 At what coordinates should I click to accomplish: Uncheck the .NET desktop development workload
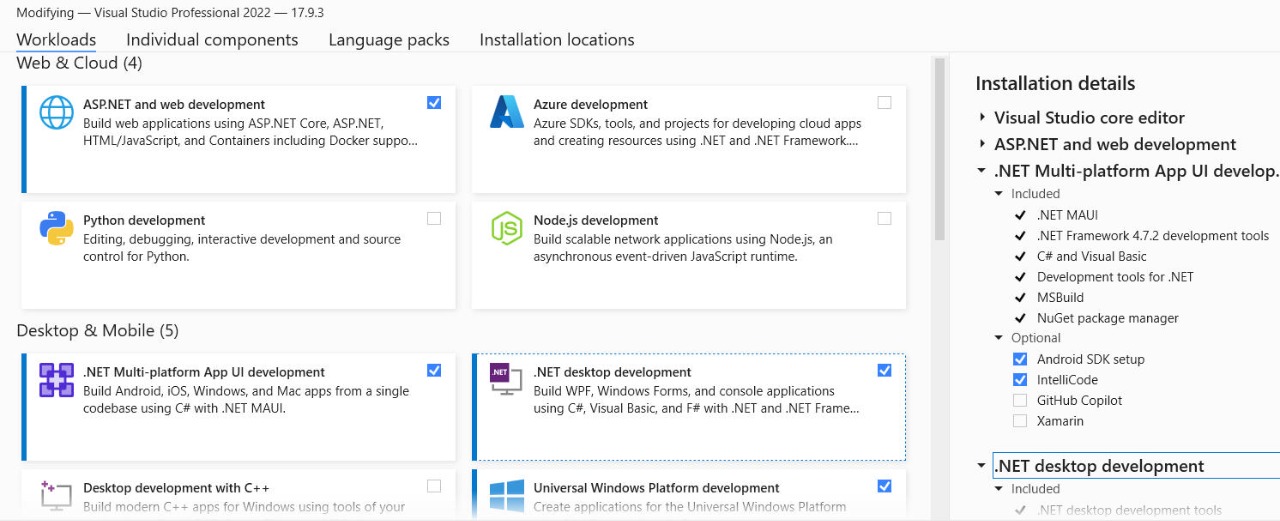[884, 370]
